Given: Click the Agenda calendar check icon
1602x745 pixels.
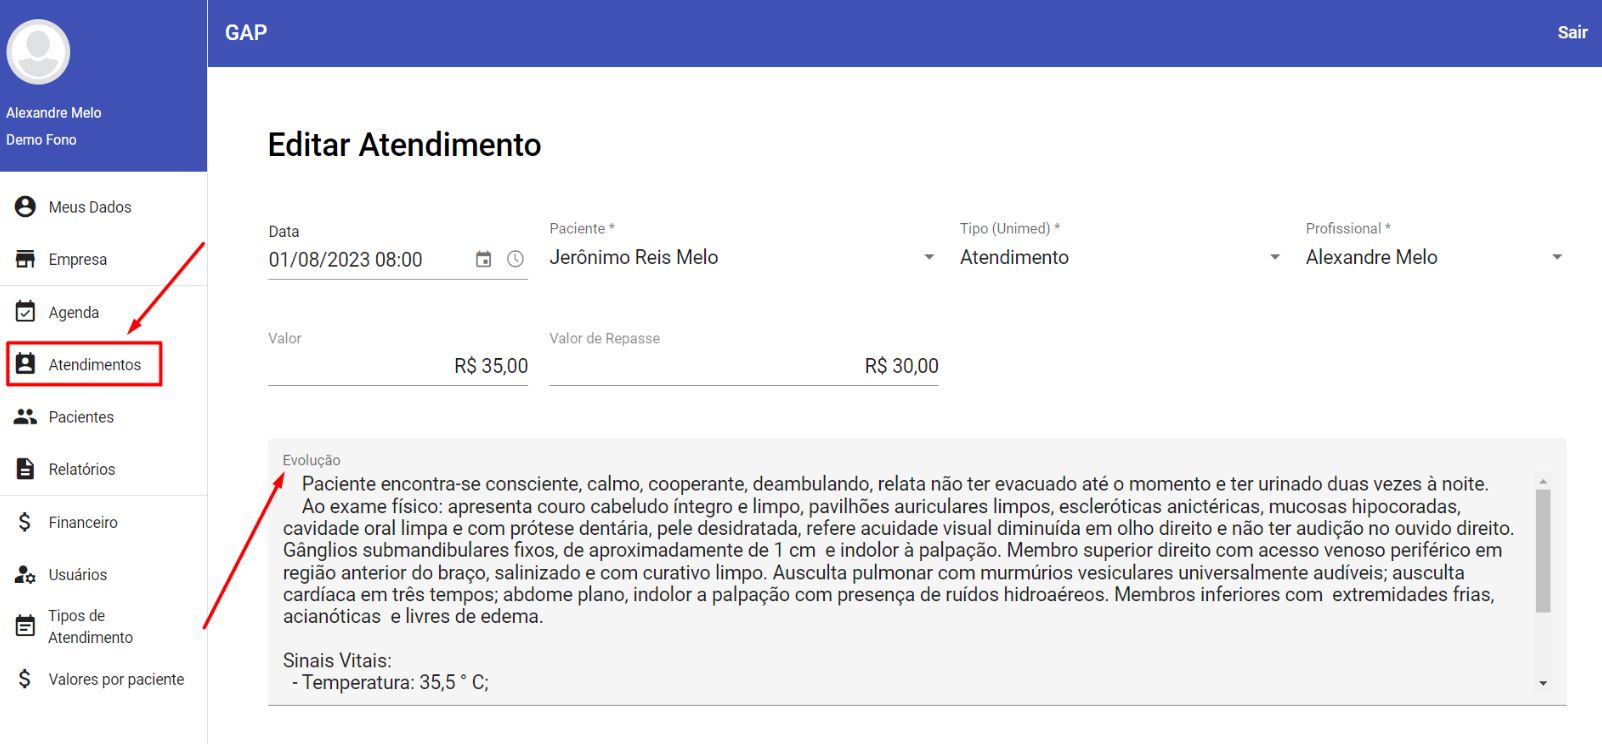Looking at the screenshot, I should point(26,312).
